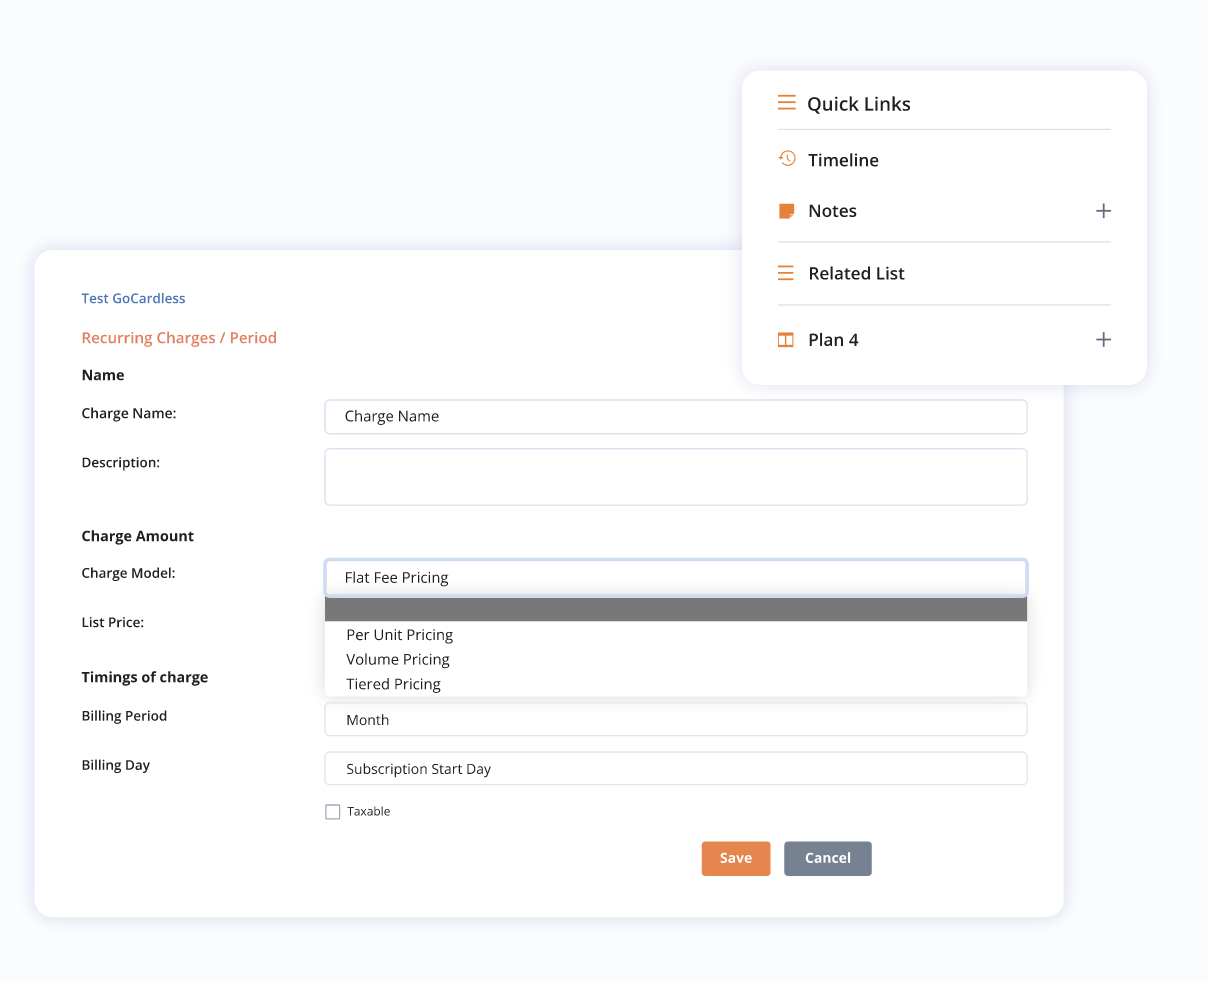Viewport: 1208px width, 982px height.
Task: Select Per Unit Pricing from the list
Action: [399, 634]
